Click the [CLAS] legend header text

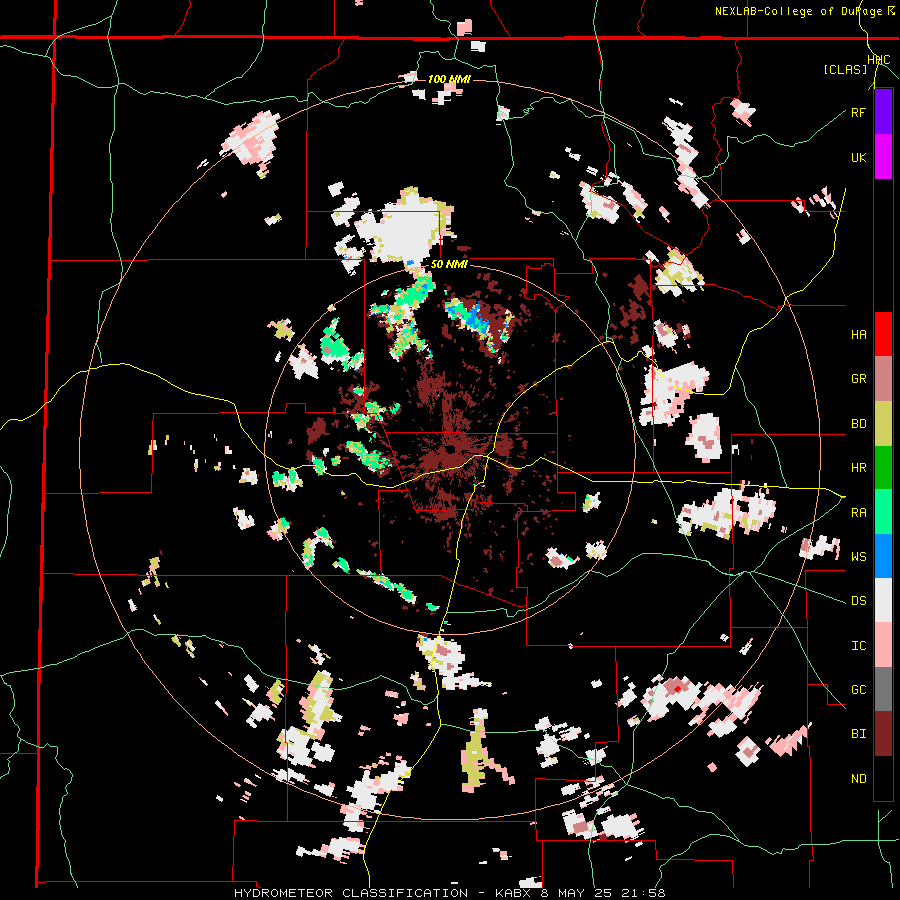845,69
